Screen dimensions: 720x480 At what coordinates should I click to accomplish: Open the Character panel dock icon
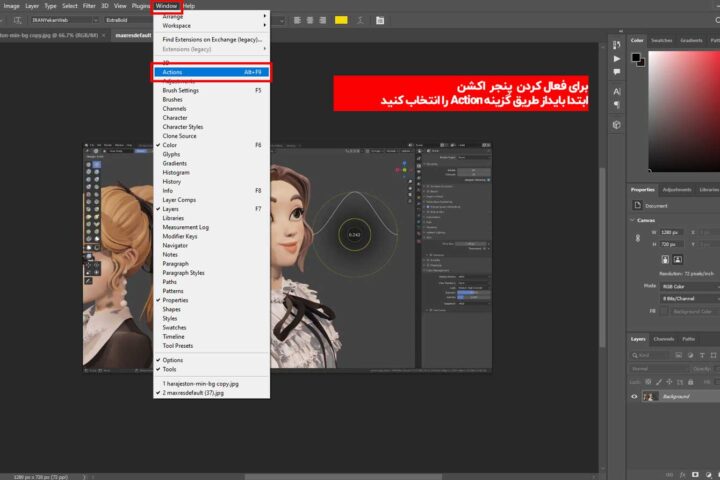pyautogui.click(x=617, y=91)
